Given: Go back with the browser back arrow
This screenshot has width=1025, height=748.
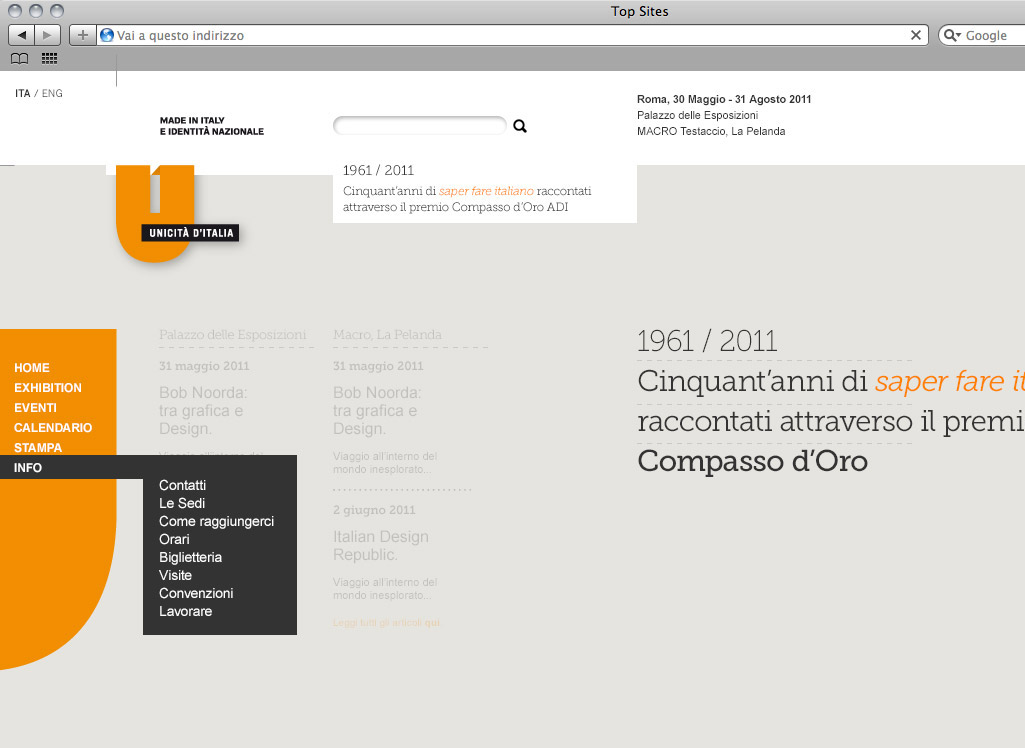Looking at the screenshot, I should pyautogui.click(x=22, y=35).
